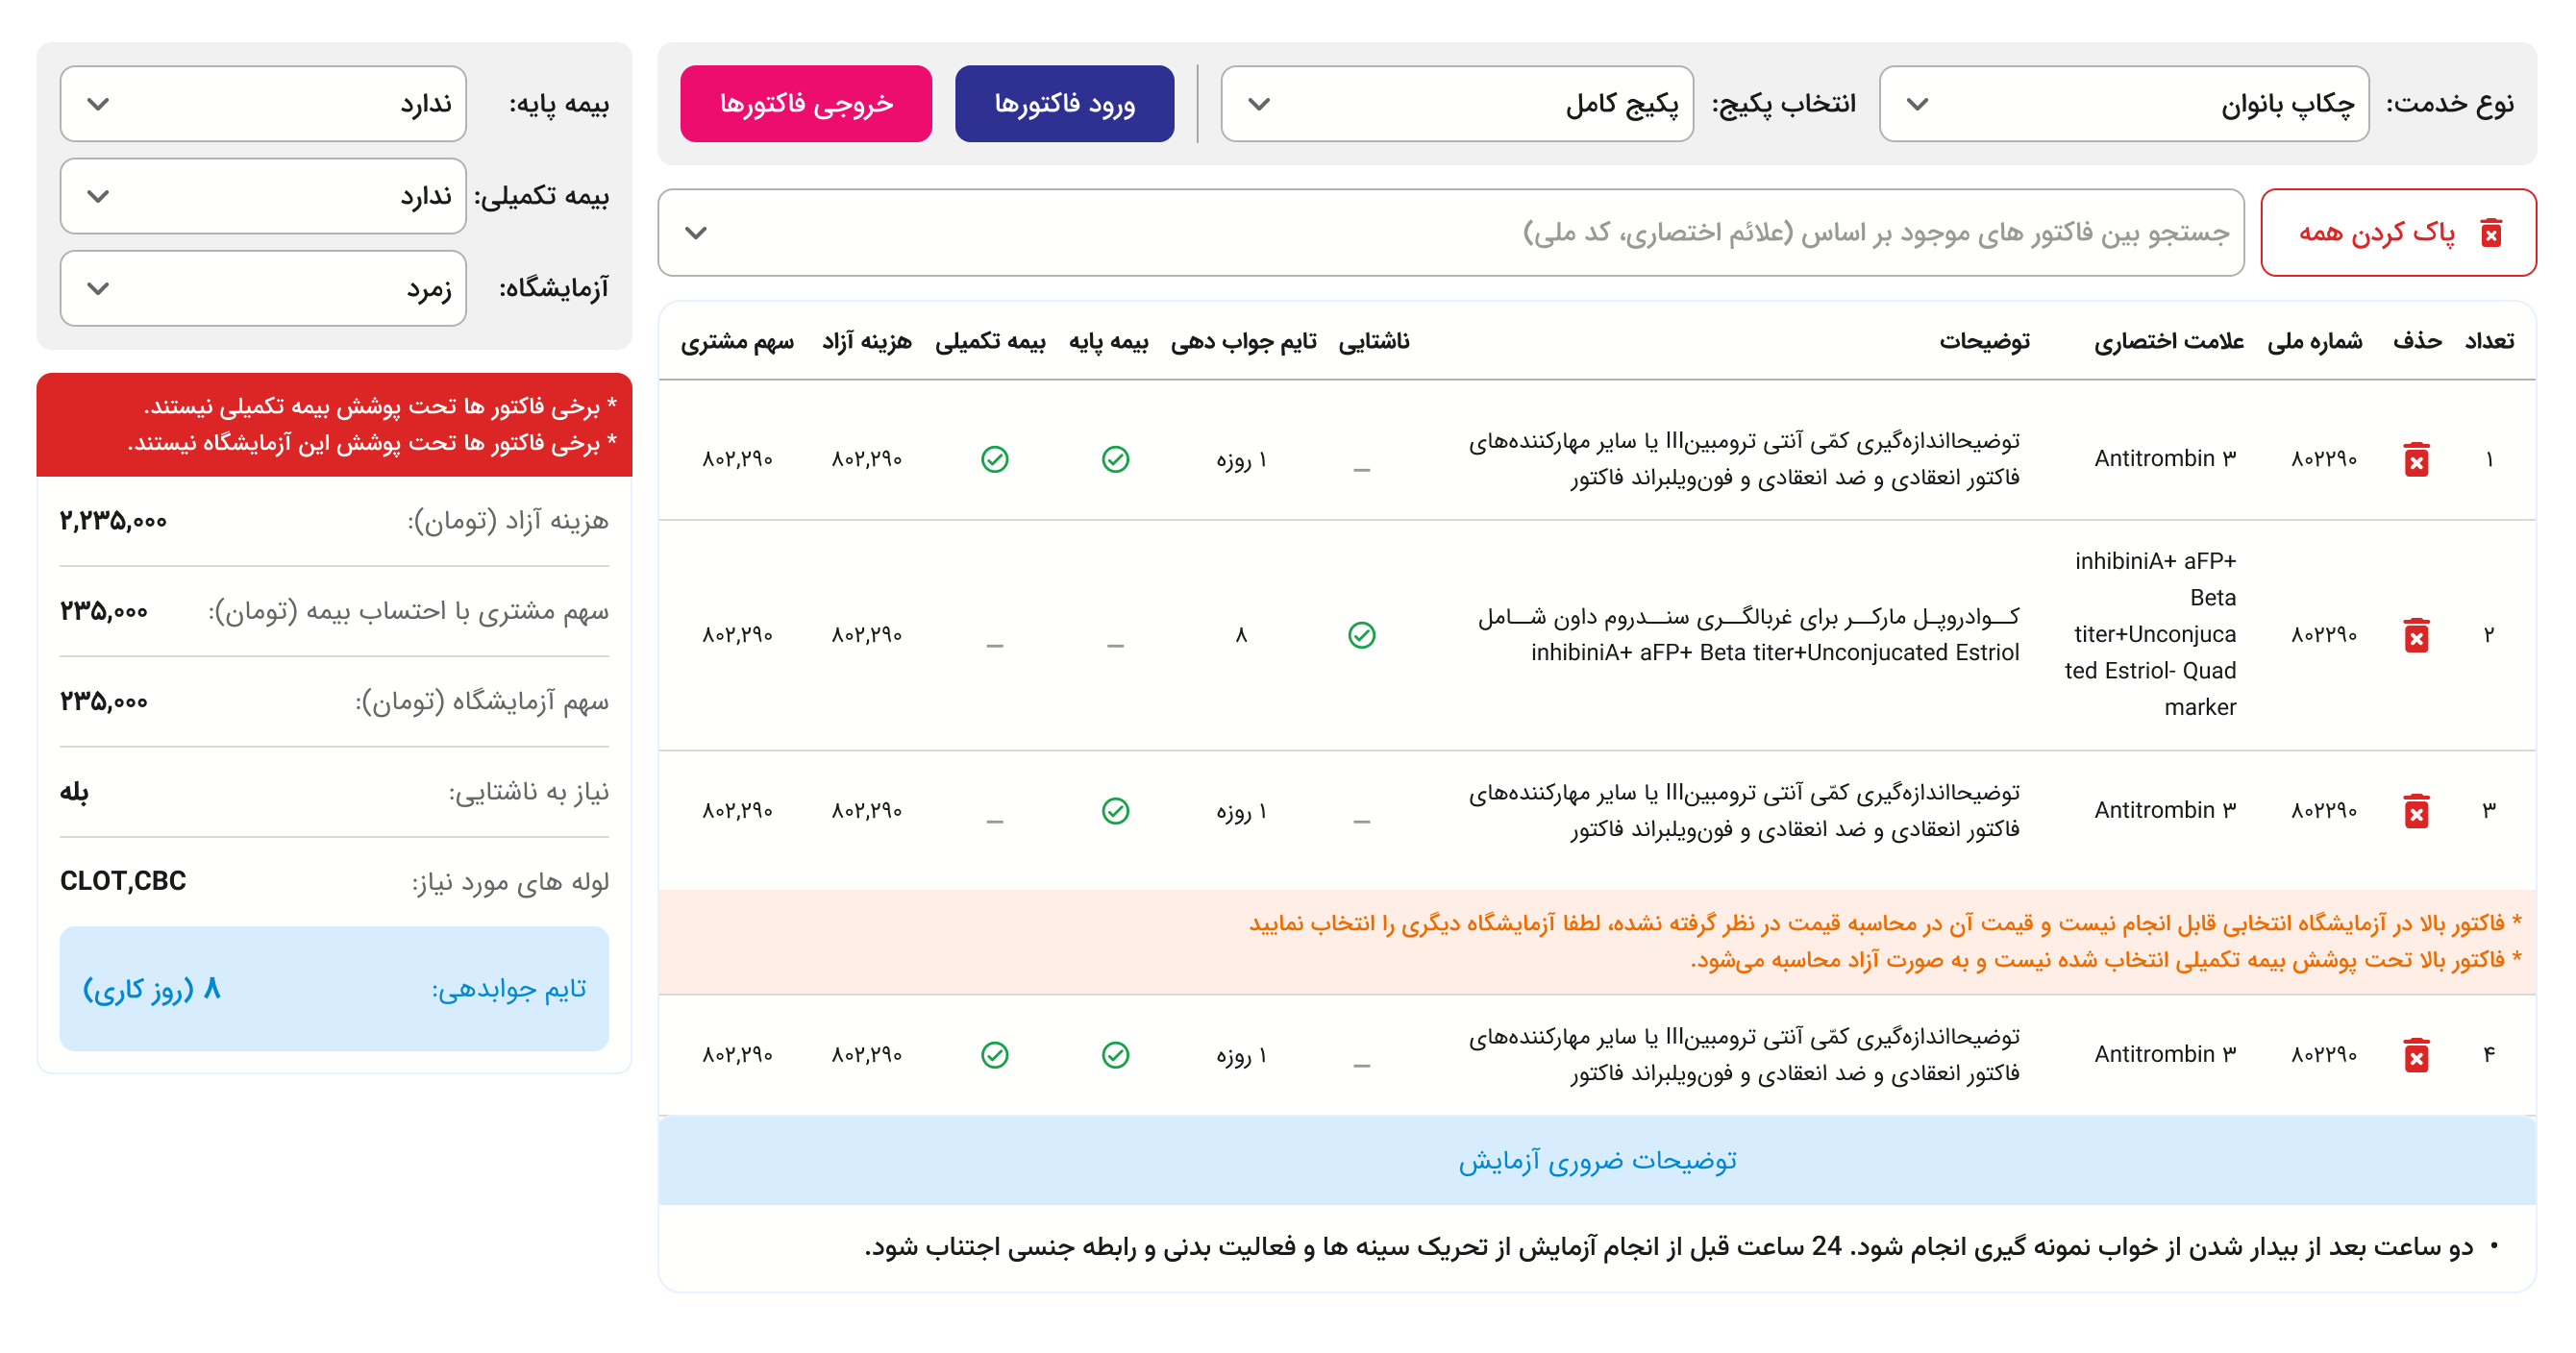Click بیمه تکمیلی check icon in row 4
The width and height of the screenshot is (2576, 1353).
point(994,1055)
